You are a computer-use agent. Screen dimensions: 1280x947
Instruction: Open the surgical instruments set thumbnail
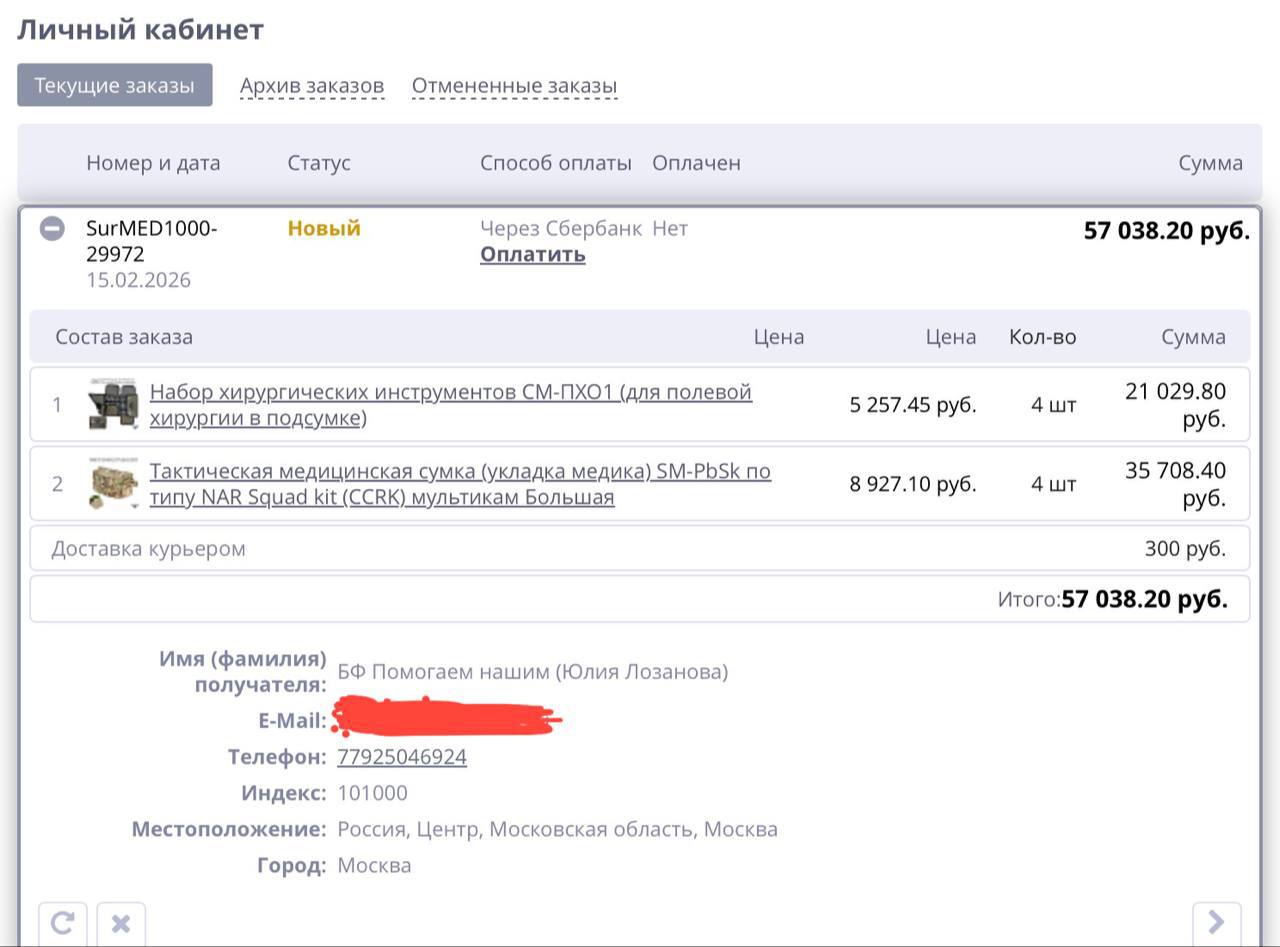[x=112, y=405]
